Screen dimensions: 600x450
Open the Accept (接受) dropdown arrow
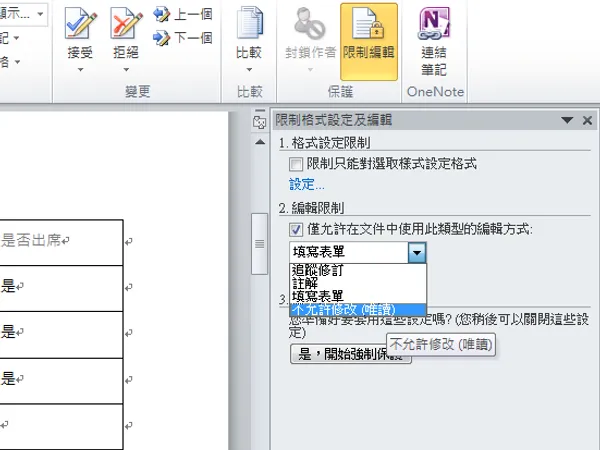tap(80, 70)
